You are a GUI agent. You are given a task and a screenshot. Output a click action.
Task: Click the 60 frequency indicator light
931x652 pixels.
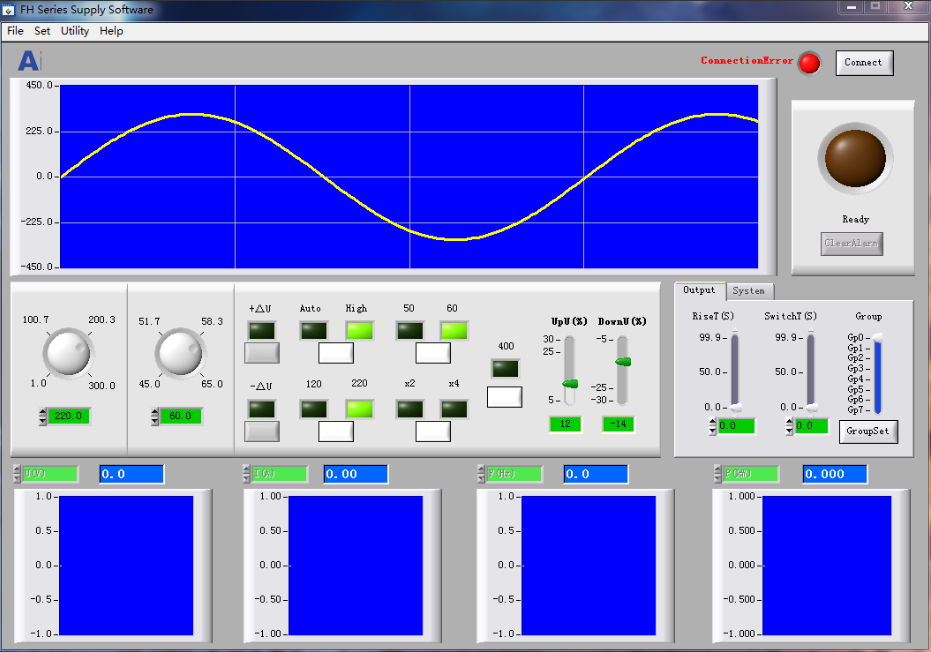tap(454, 331)
